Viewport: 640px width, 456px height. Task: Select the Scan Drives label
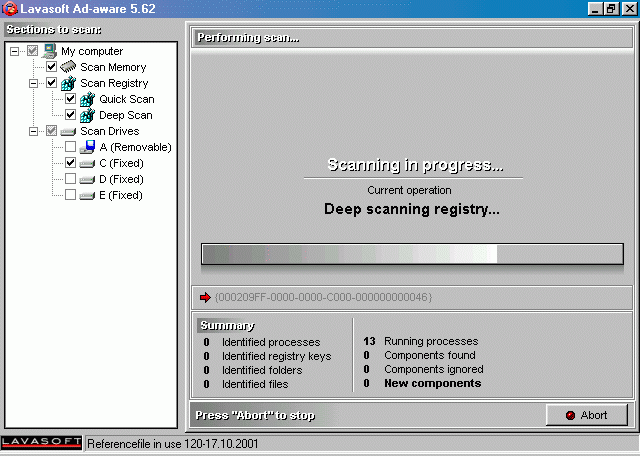point(109,131)
